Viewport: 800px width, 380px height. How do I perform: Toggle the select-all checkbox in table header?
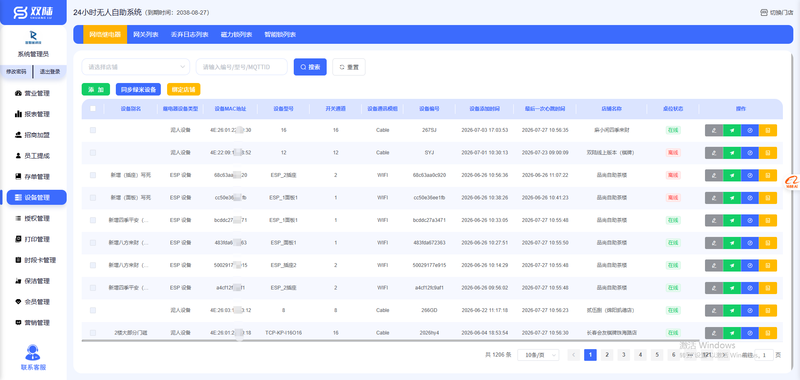(93, 108)
